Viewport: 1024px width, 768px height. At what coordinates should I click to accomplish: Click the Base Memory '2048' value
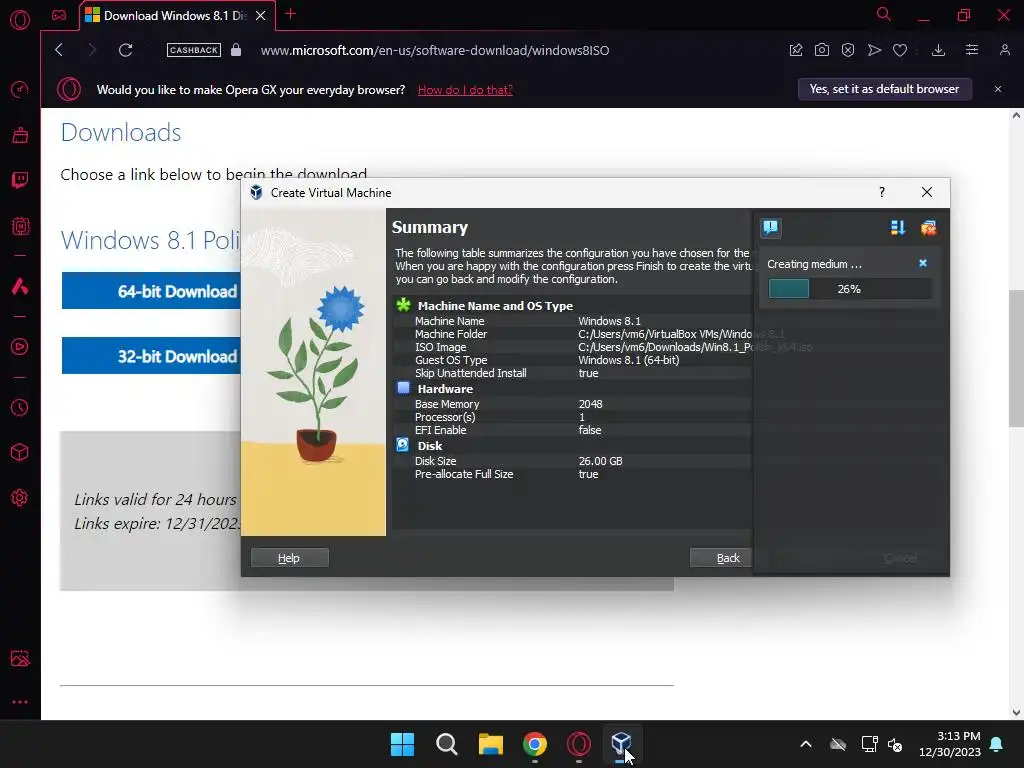(590, 404)
